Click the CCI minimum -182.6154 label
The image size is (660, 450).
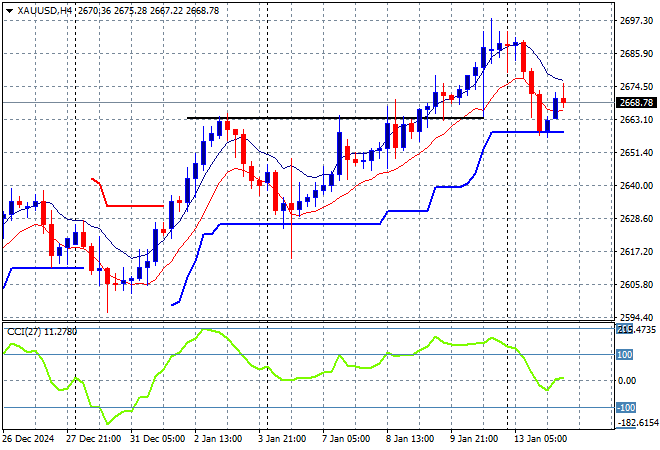(x=637, y=423)
